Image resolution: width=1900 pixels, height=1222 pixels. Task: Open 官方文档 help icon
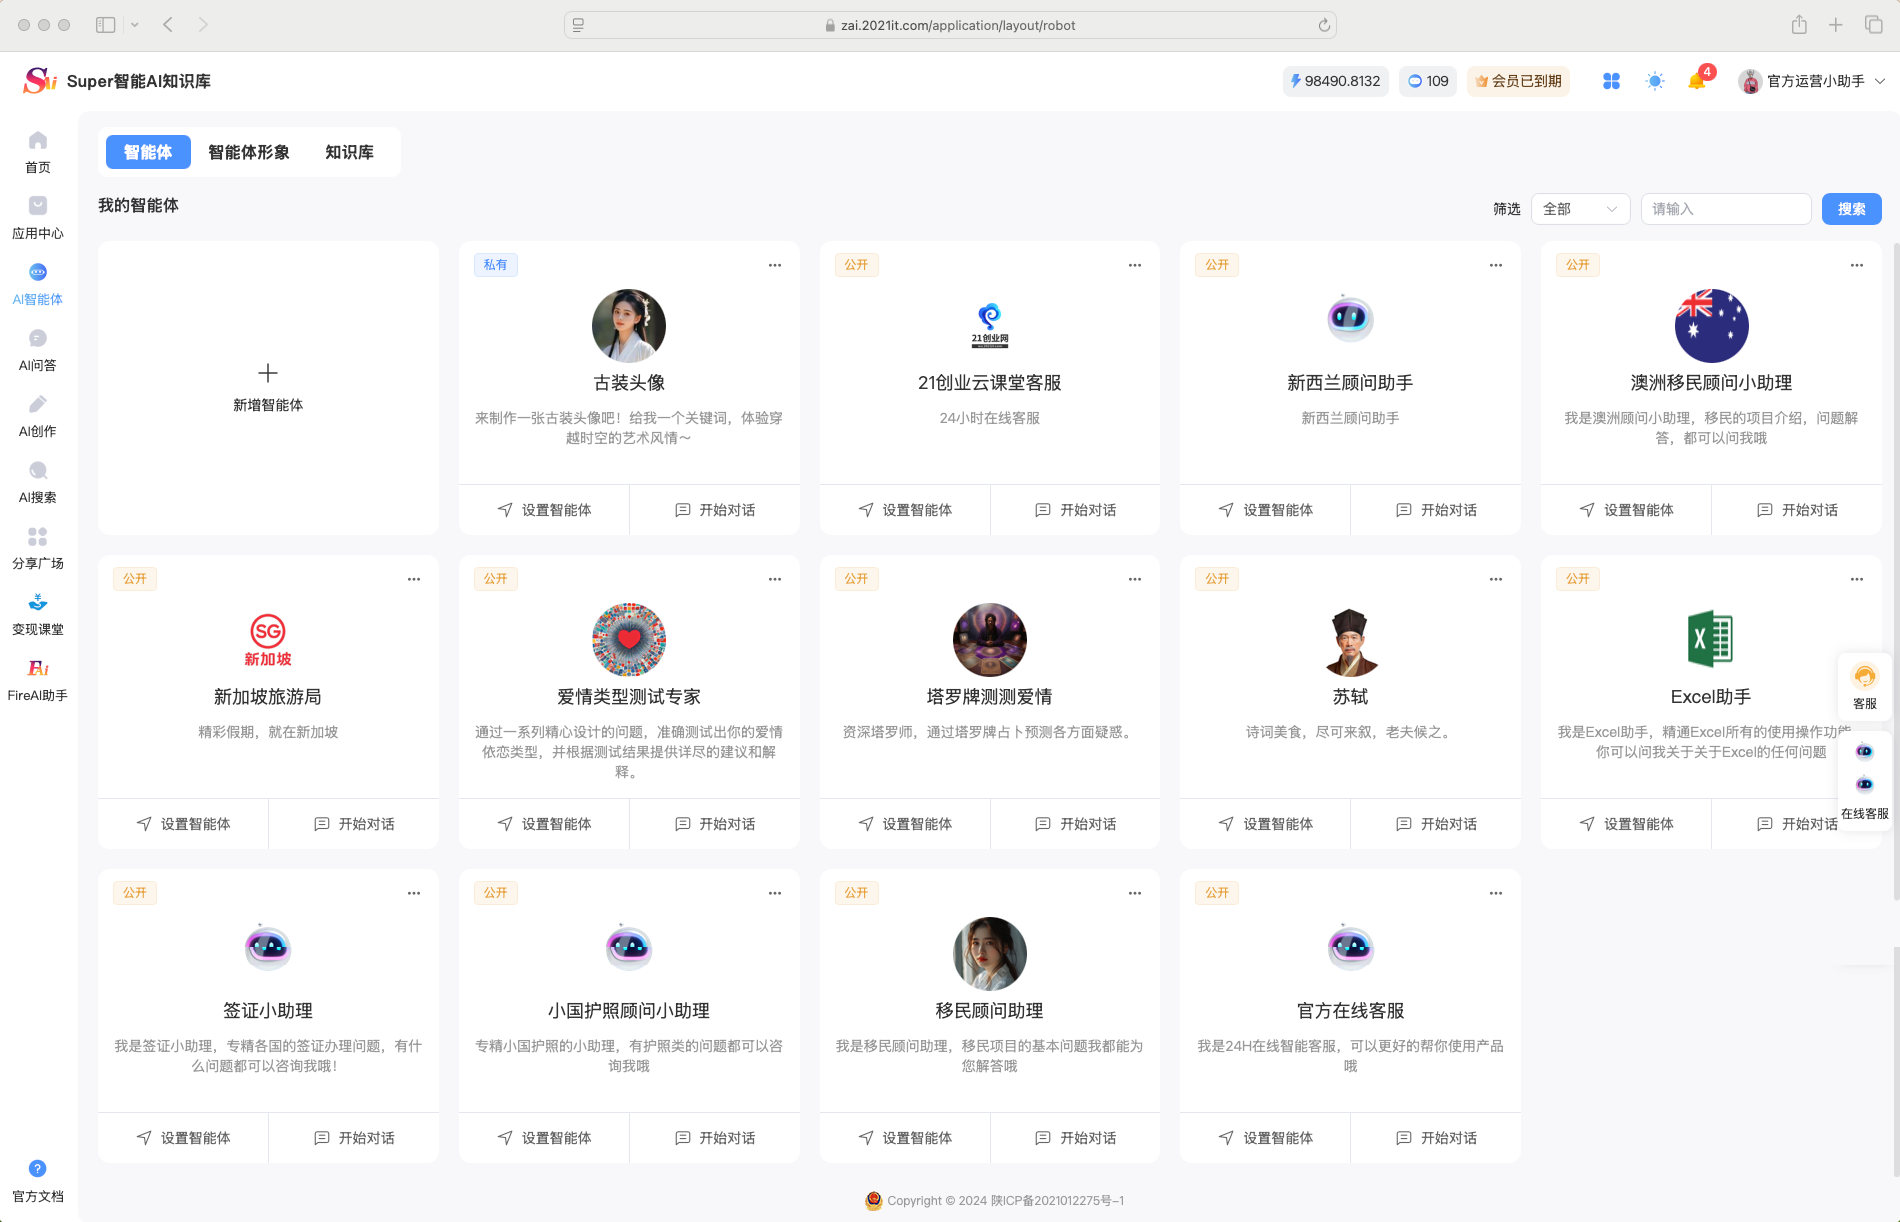(x=38, y=1168)
